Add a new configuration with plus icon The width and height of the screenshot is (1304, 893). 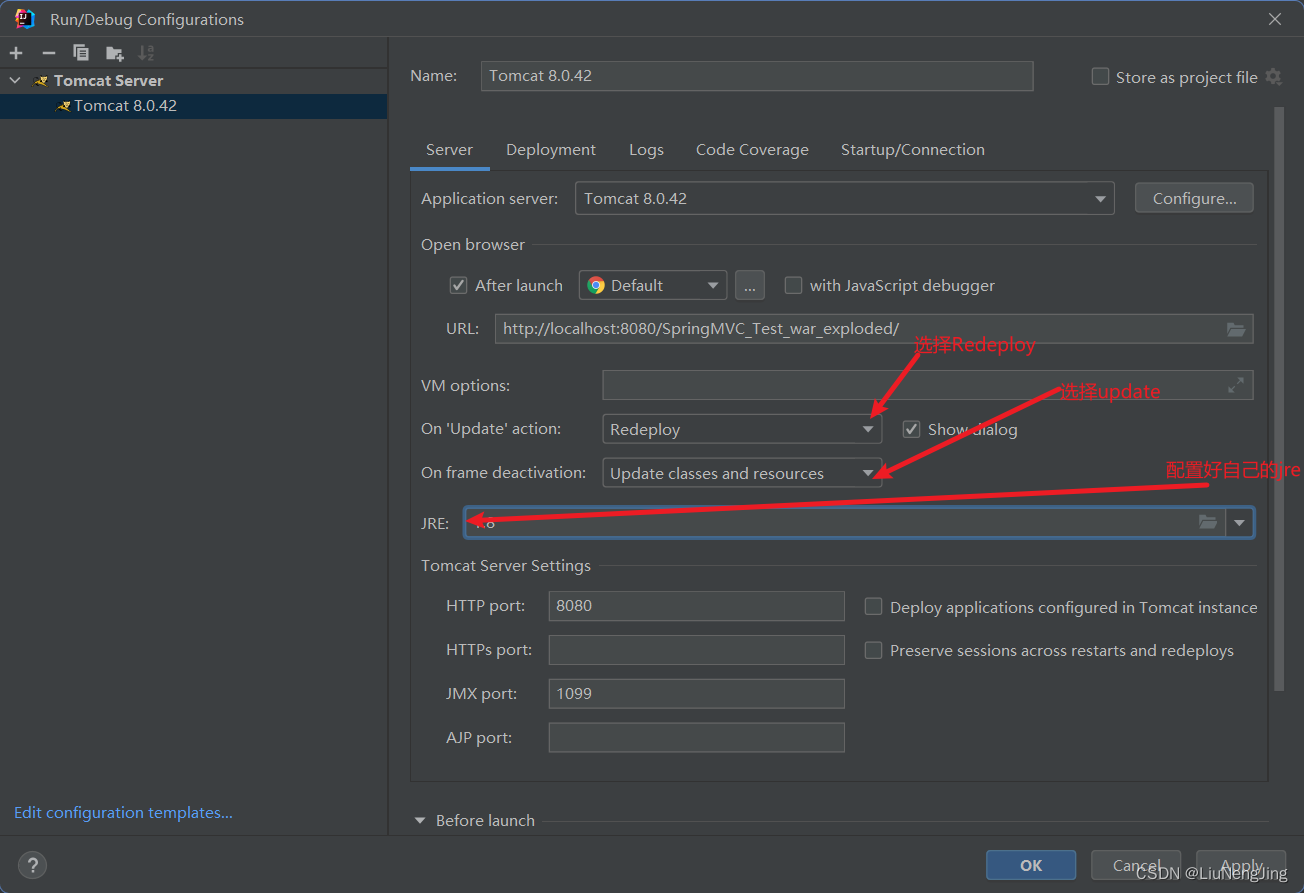coord(16,53)
